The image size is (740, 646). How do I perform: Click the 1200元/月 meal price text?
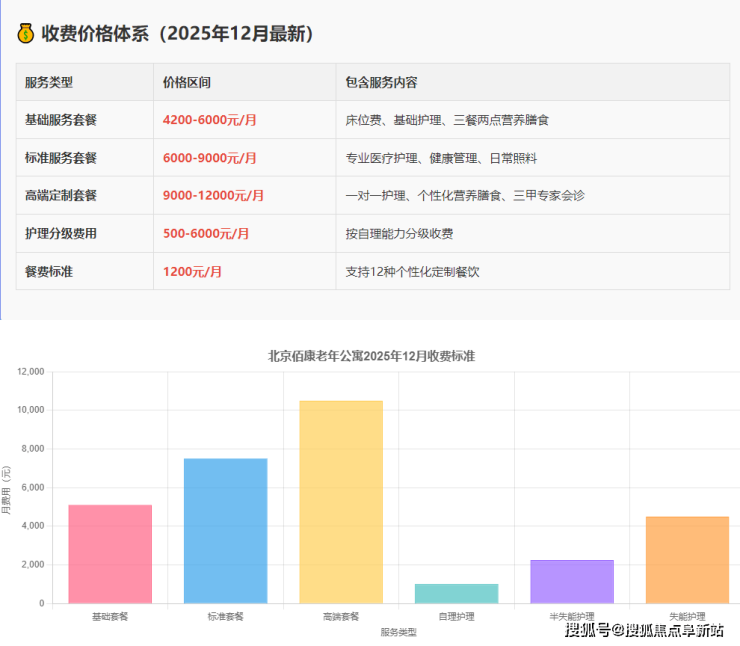point(193,272)
